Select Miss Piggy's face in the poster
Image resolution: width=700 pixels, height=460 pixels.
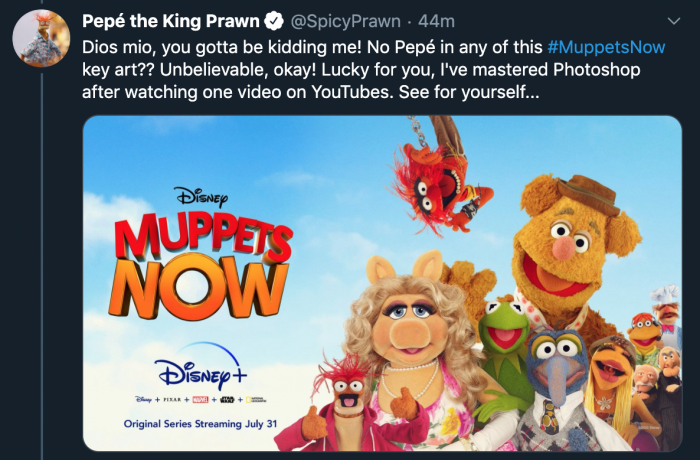tap(412, 326)
